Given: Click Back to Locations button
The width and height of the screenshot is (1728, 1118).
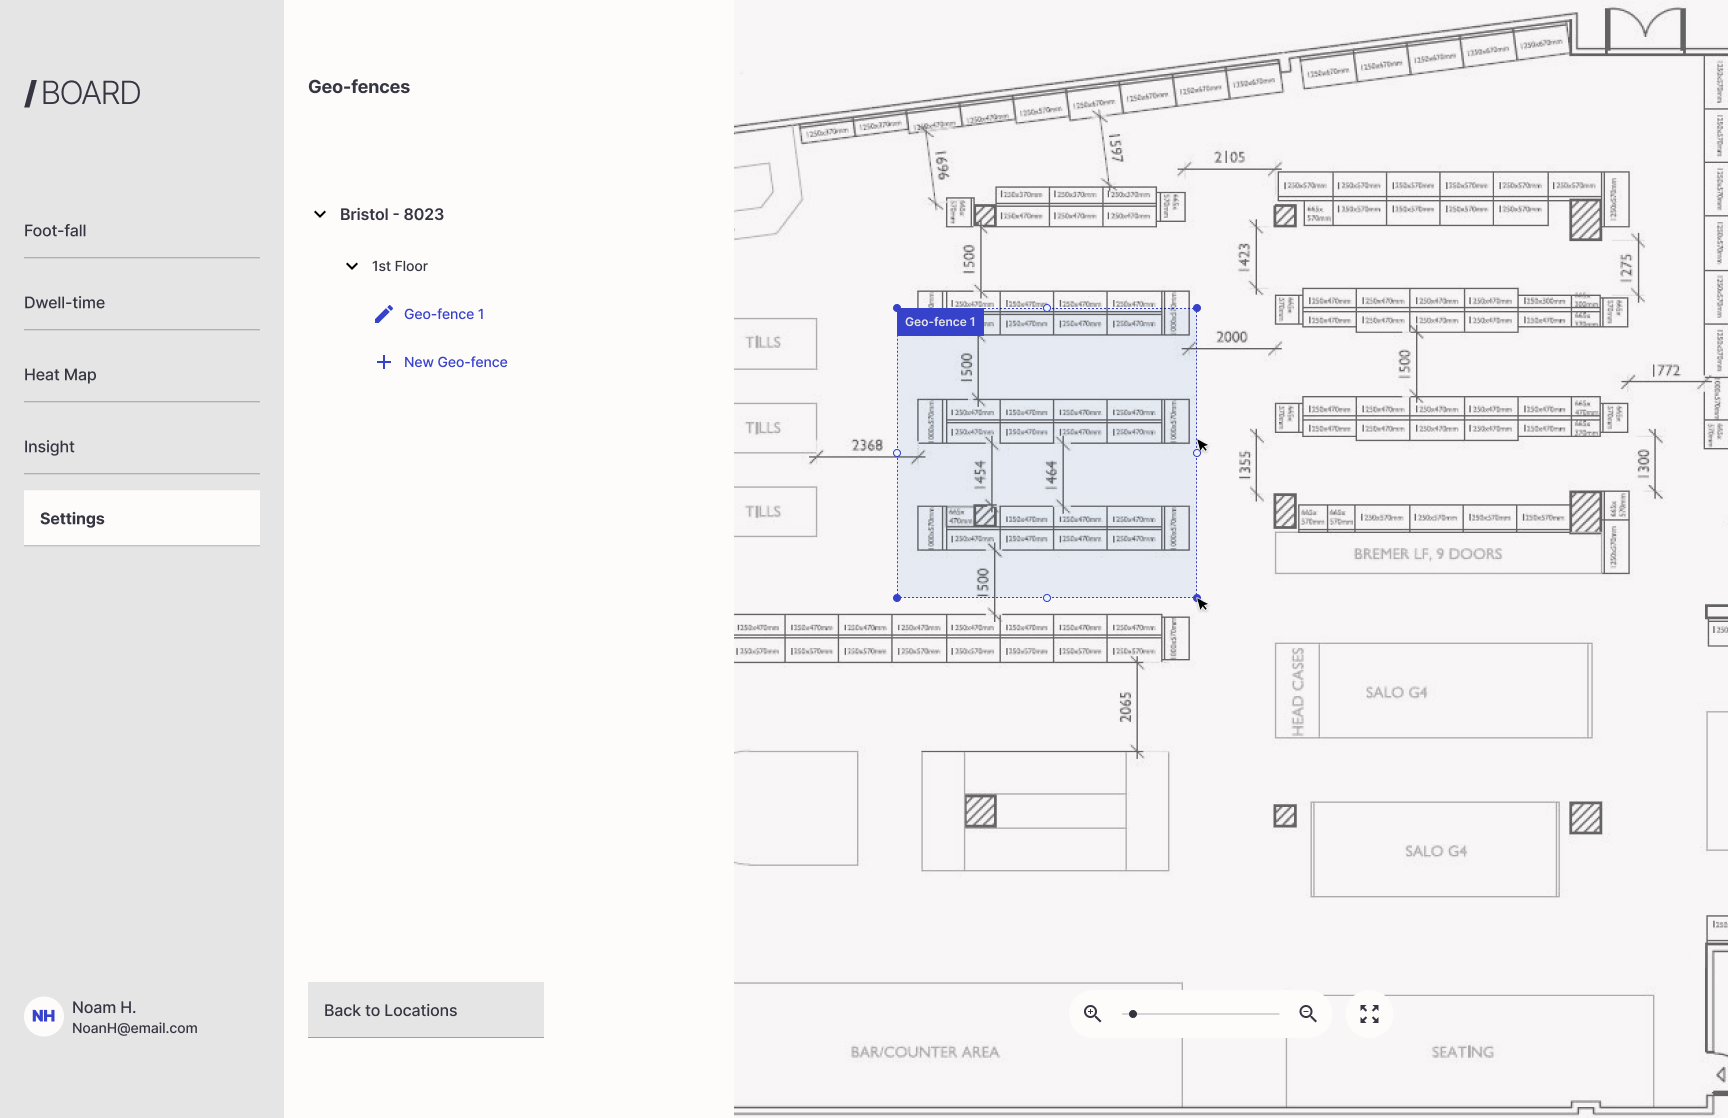Looking at the screenshot, I should coord(426,1010).
